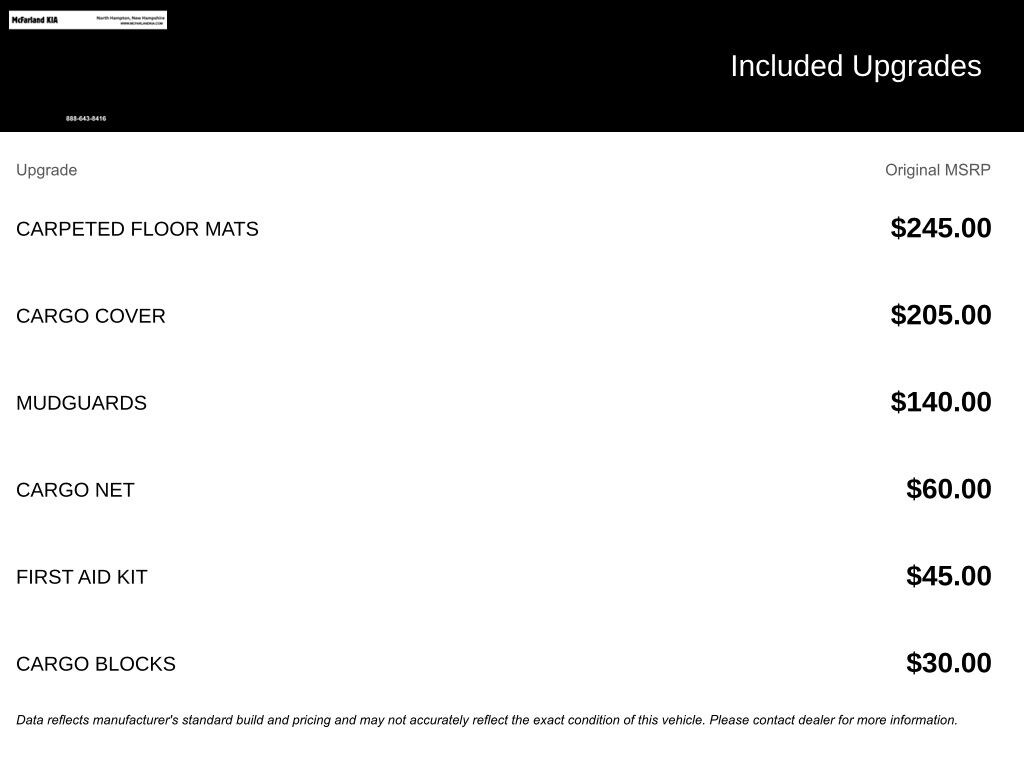Click the Upgrade column header
Viewport: 1024px width, 768px height.
(x=47, y=170)
